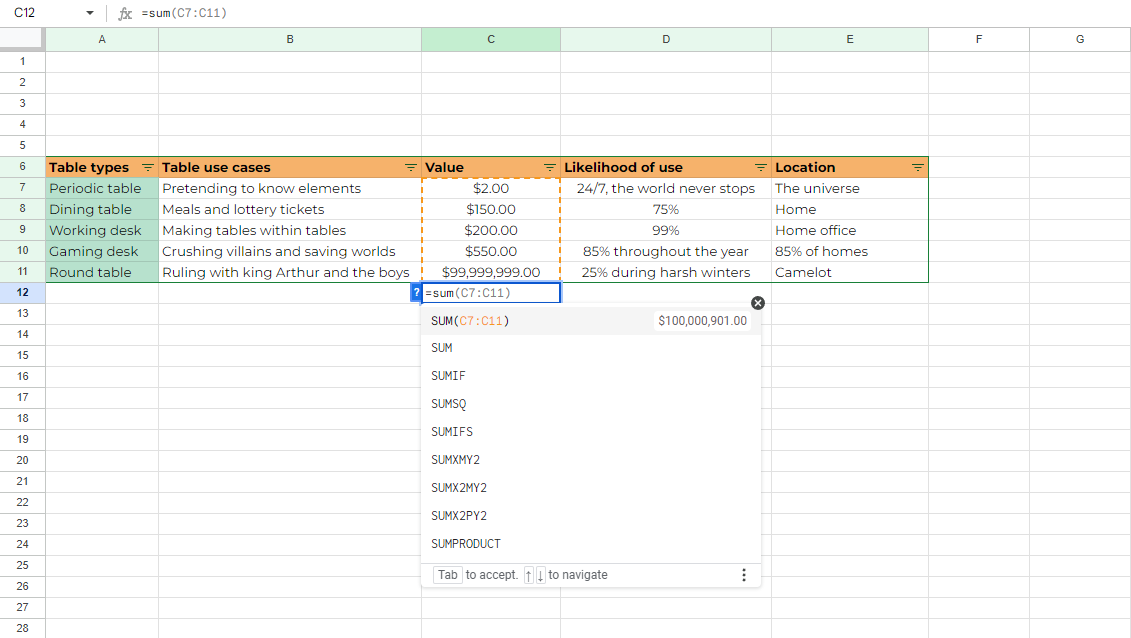Choose SUM from the function list
This screenshot has width=1131, height=638.
pos(590,348)
